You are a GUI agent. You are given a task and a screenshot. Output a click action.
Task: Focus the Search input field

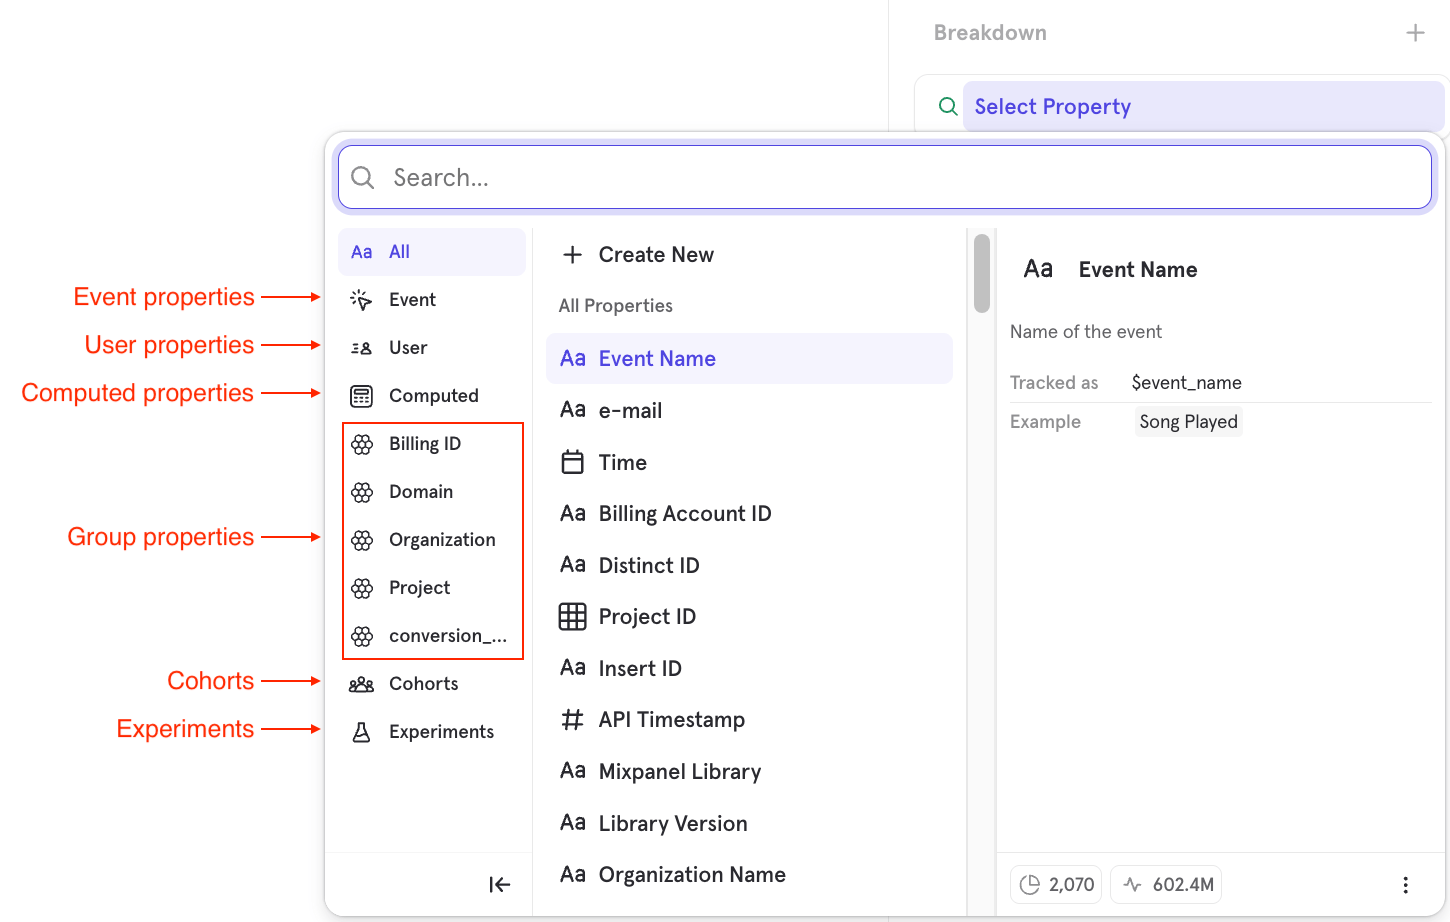[885, 178]
